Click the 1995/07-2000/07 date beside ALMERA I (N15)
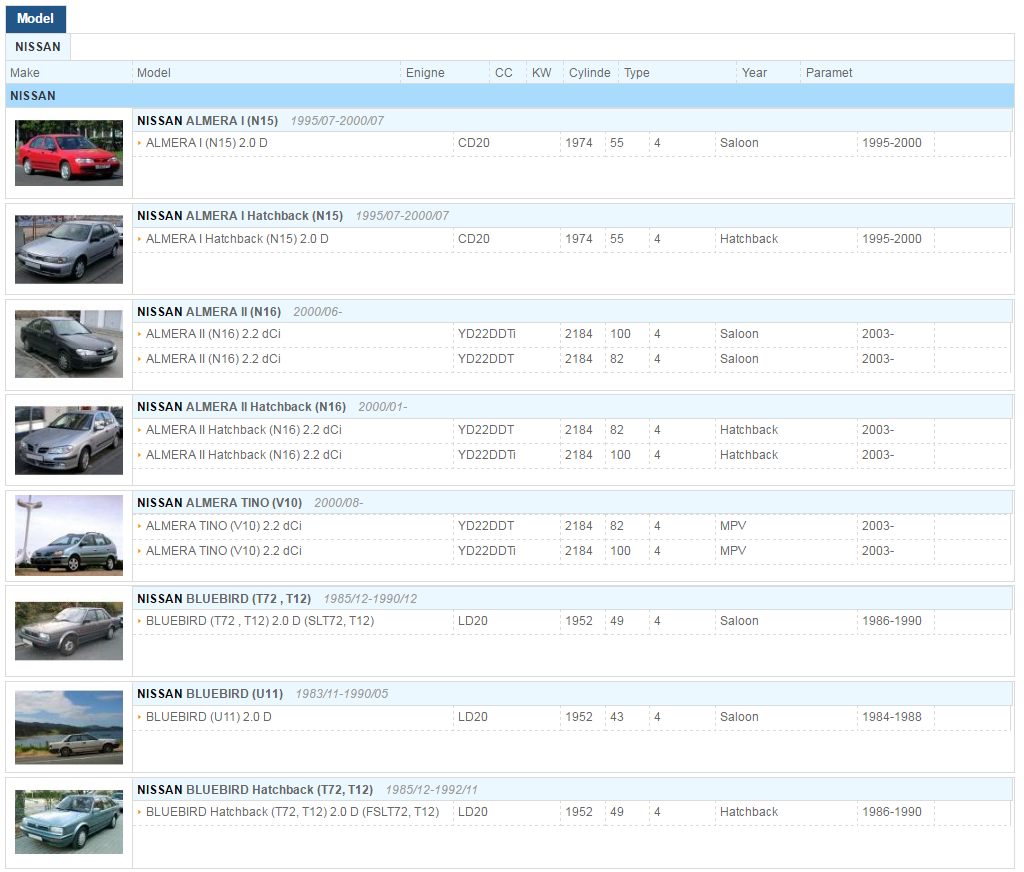This screenshot has width=1024, height=872. [337, 121]
